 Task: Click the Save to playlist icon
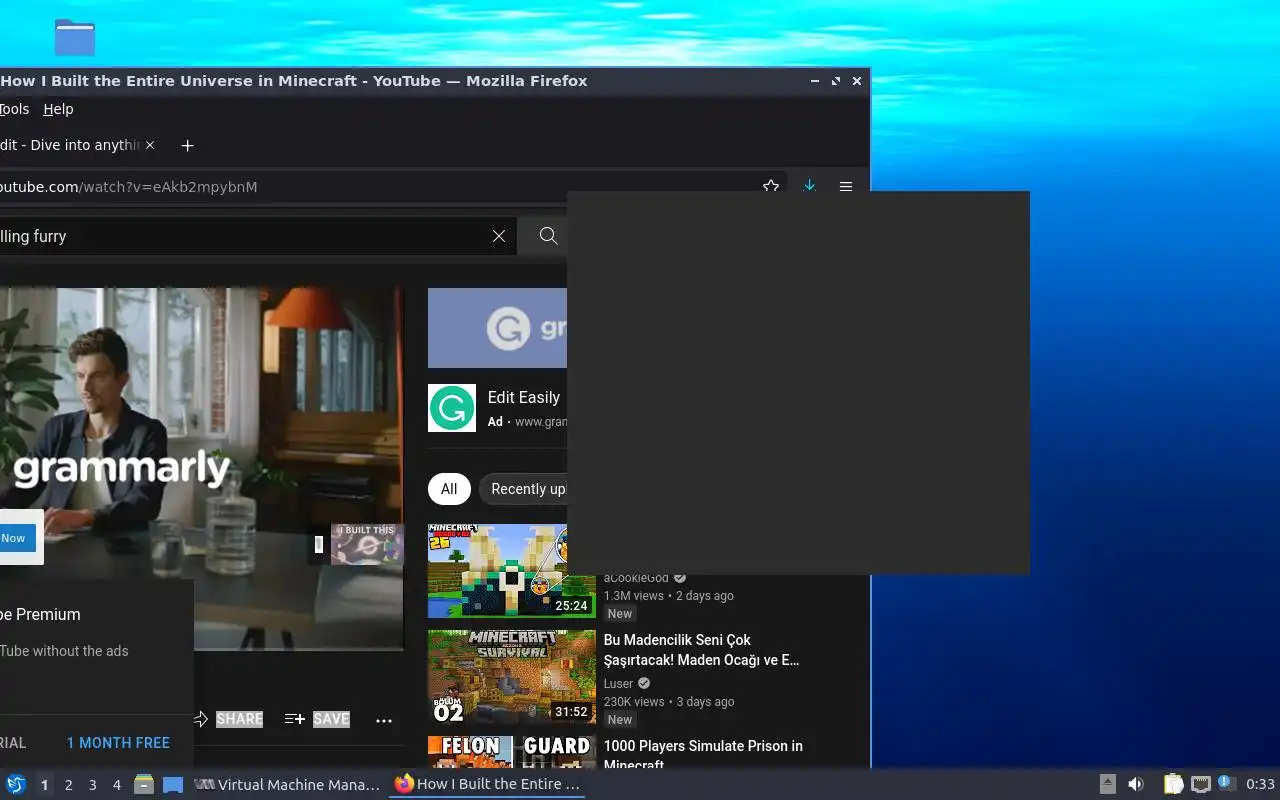[294, 719]
